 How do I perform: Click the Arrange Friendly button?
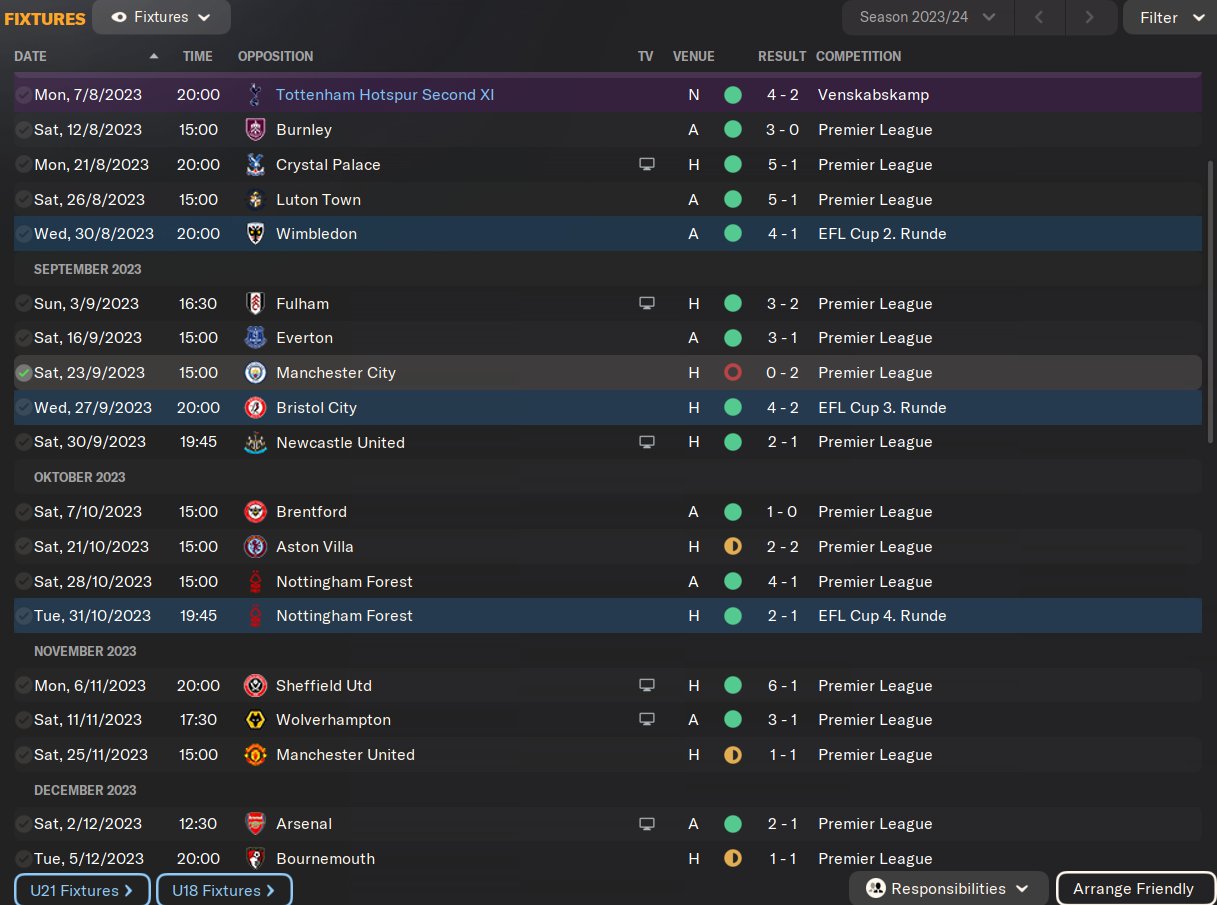coord(1133,889)
